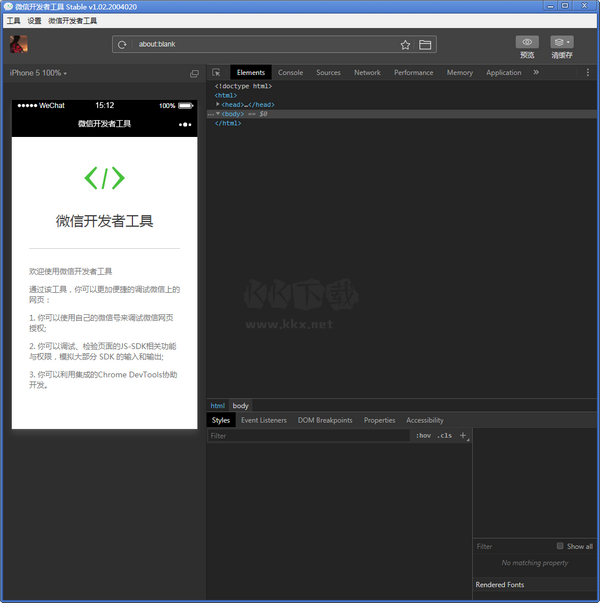Open the clear cache dropdown button
Viewport: 600px width, 603px height.
tap(562, 42)
